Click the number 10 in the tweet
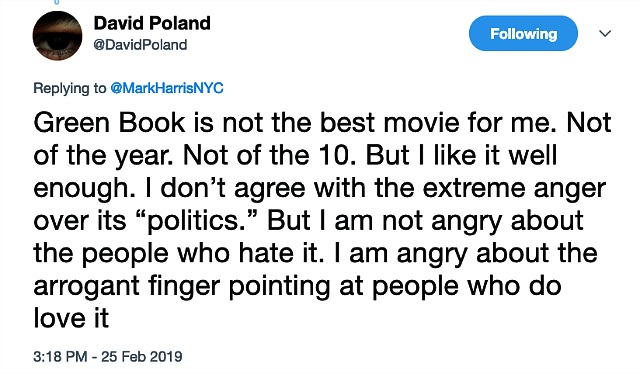Screen dimensions: 640x374 [x=333, y=155]
